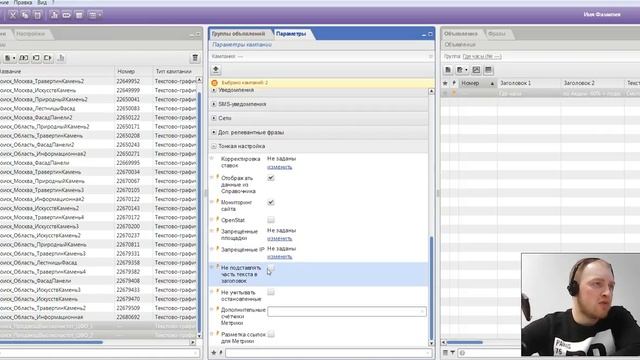The height and width of the screenshot is (360, 640).
Task: Open the Вид menu
Action: point(42,2)
